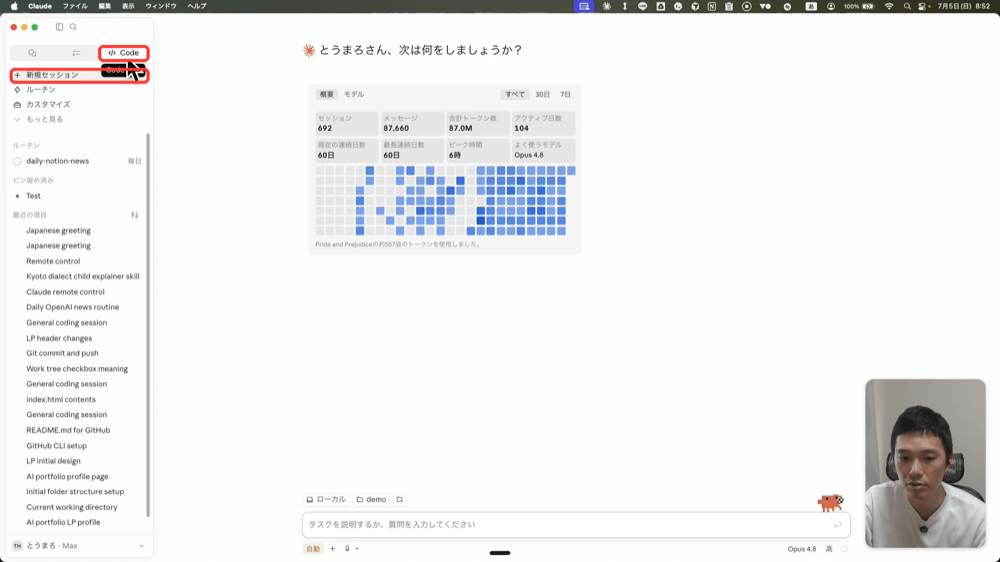Click the plus attach icon below input
This screenshot has height=562, width=1000.
pyautogui.click(x=332, y=549)
